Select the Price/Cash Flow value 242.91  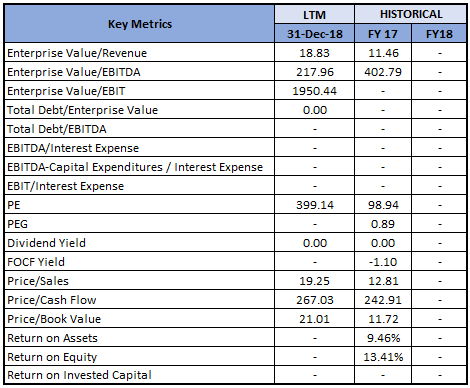pos(383,300)
